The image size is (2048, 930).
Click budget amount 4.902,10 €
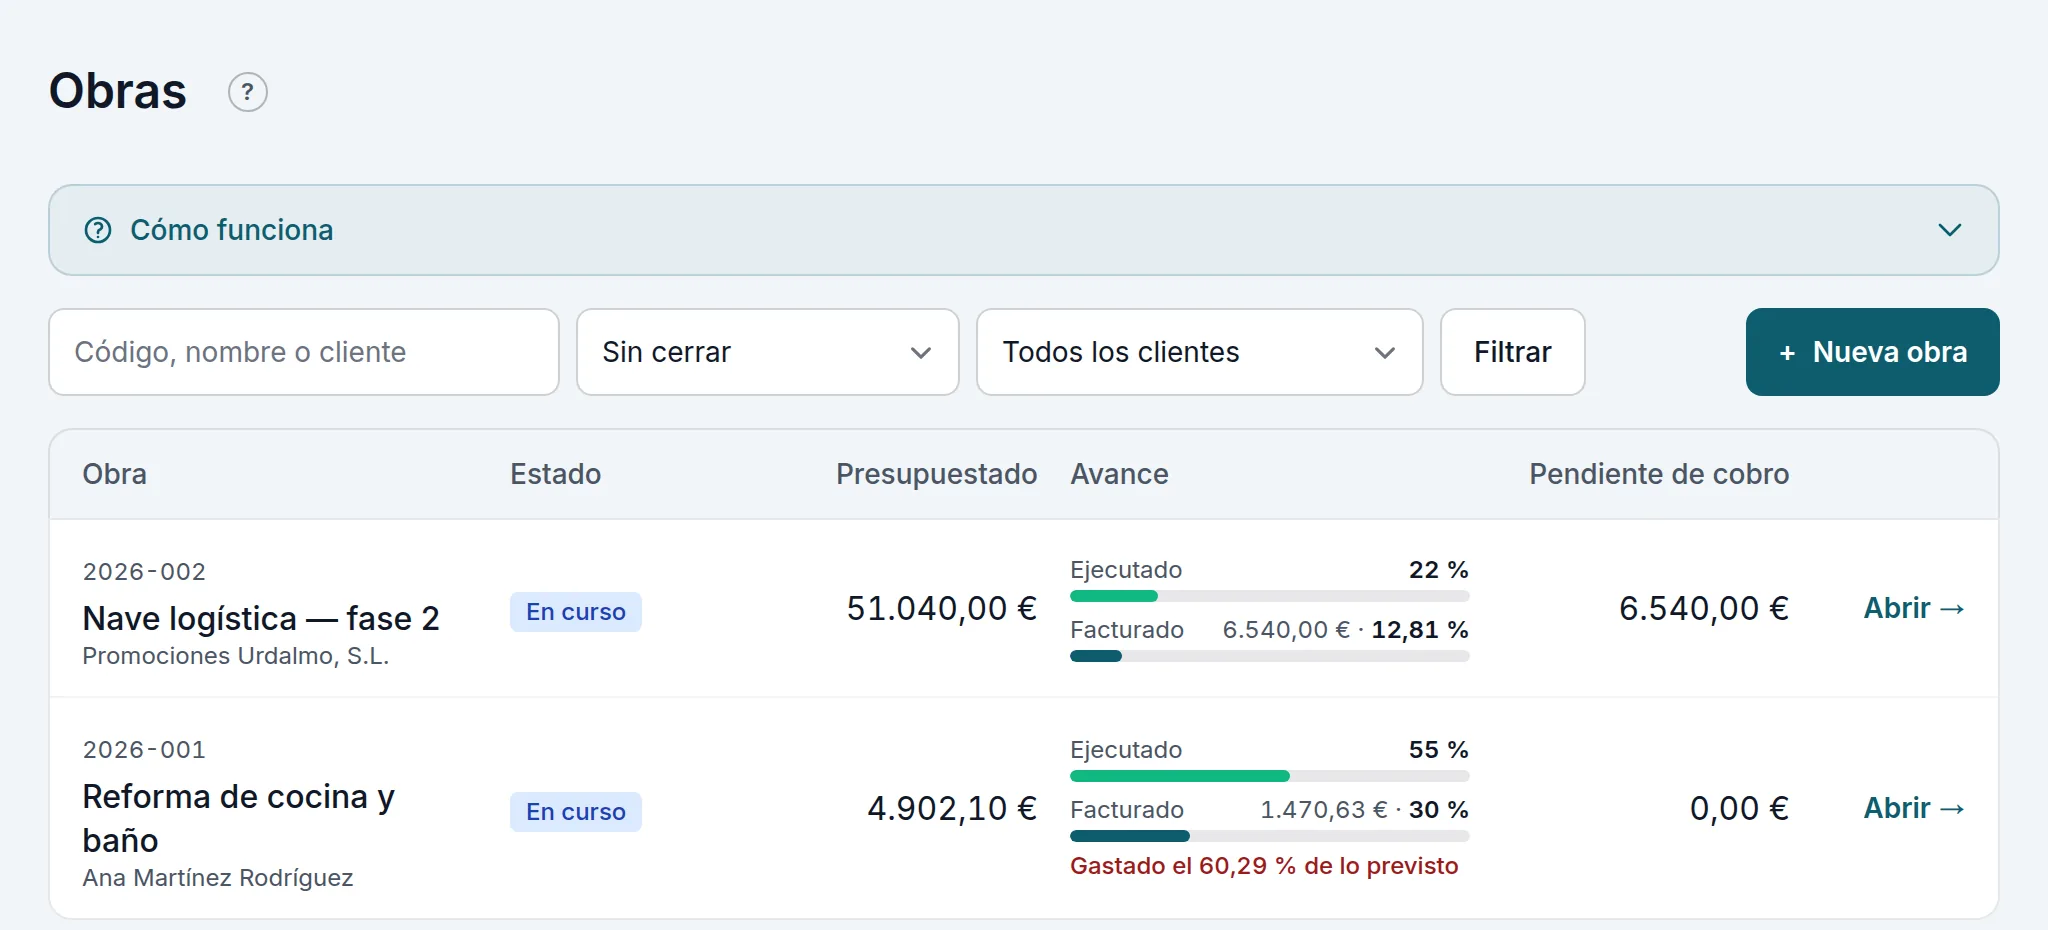coord(952,808)
